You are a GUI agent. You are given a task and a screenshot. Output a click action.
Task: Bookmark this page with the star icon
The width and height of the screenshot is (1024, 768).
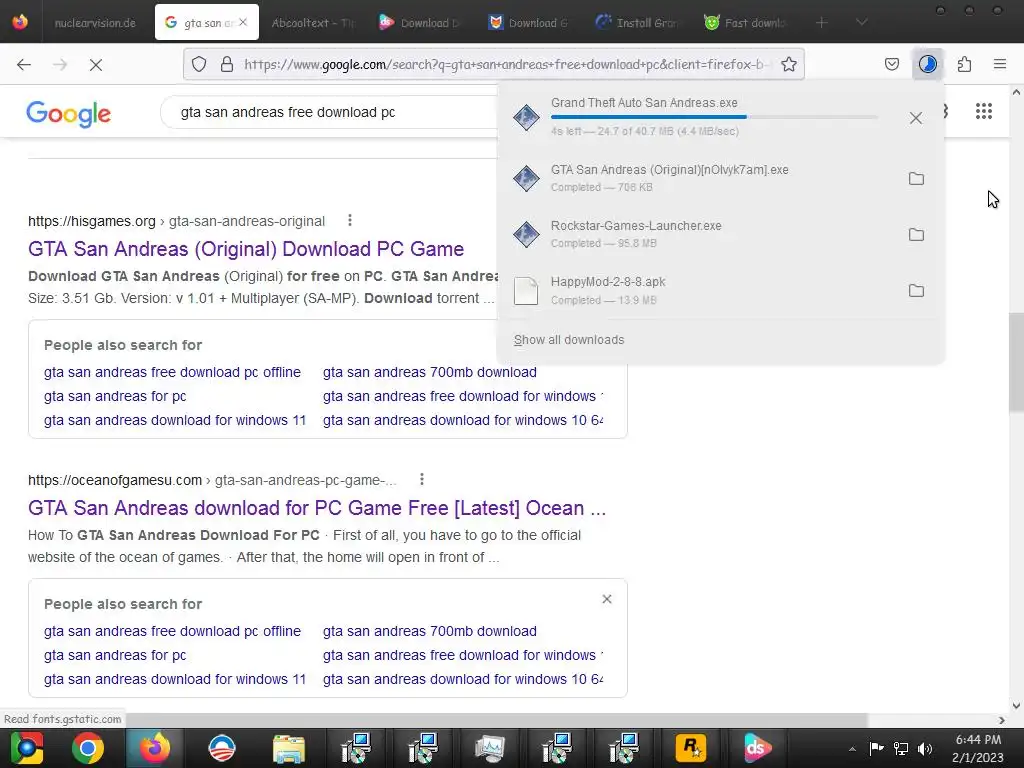coord(789,64)
